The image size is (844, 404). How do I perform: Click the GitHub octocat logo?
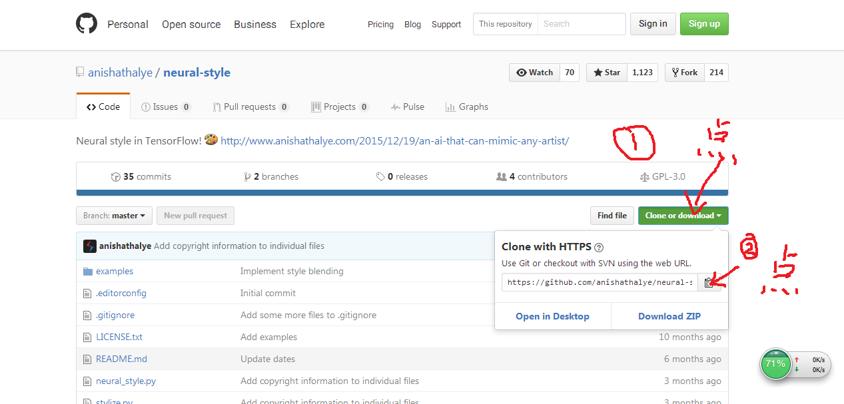[x=86, y=24]
